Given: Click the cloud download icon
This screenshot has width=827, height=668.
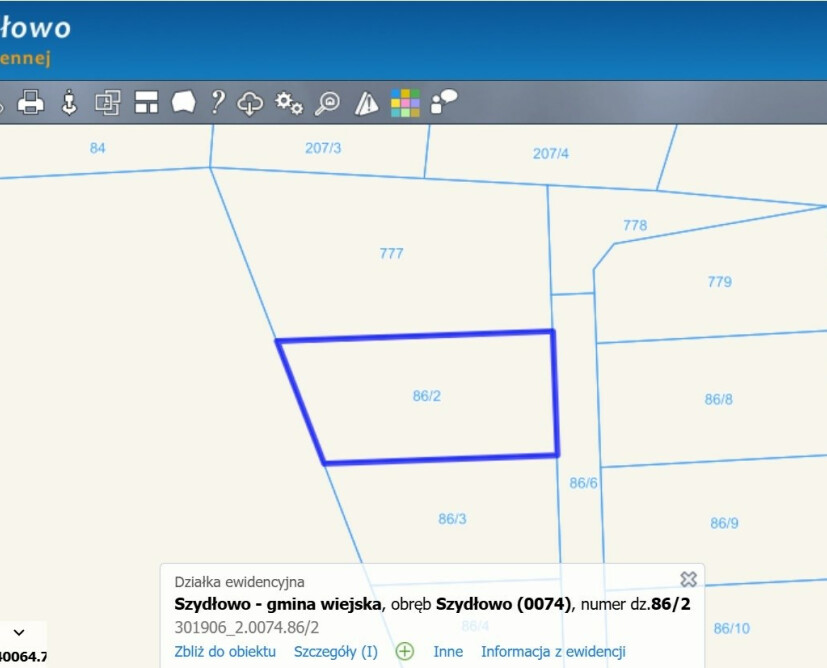Looking at the screenshot, I should point(250,102).
